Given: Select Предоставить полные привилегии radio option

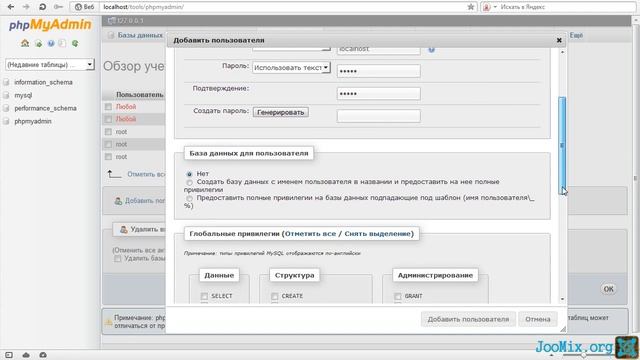Looking at the screenshot, I should 189,198.
